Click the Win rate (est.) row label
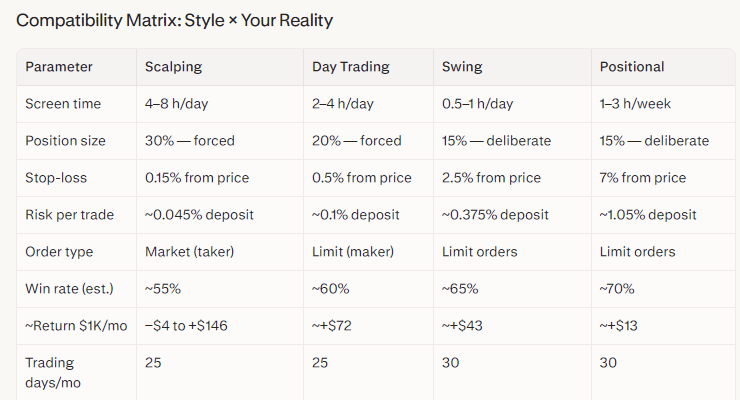740x400 pixels. point(69,289)
